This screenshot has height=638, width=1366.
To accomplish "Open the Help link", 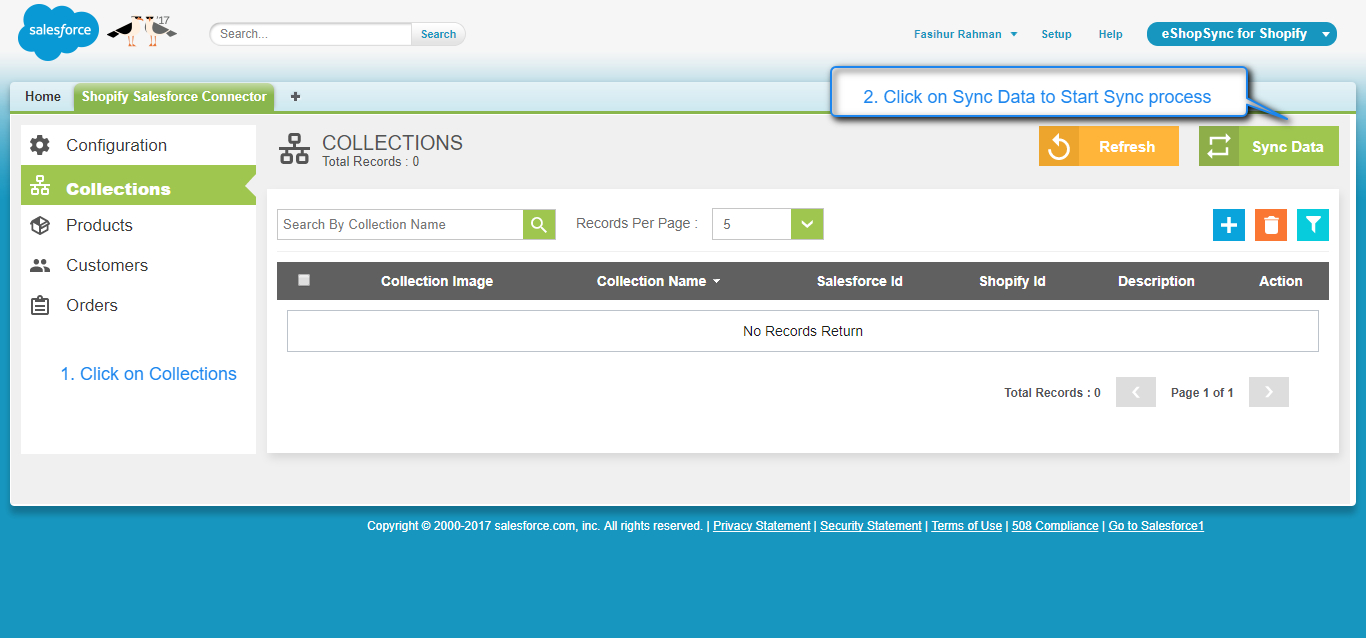I will (x=1110, y=34).
